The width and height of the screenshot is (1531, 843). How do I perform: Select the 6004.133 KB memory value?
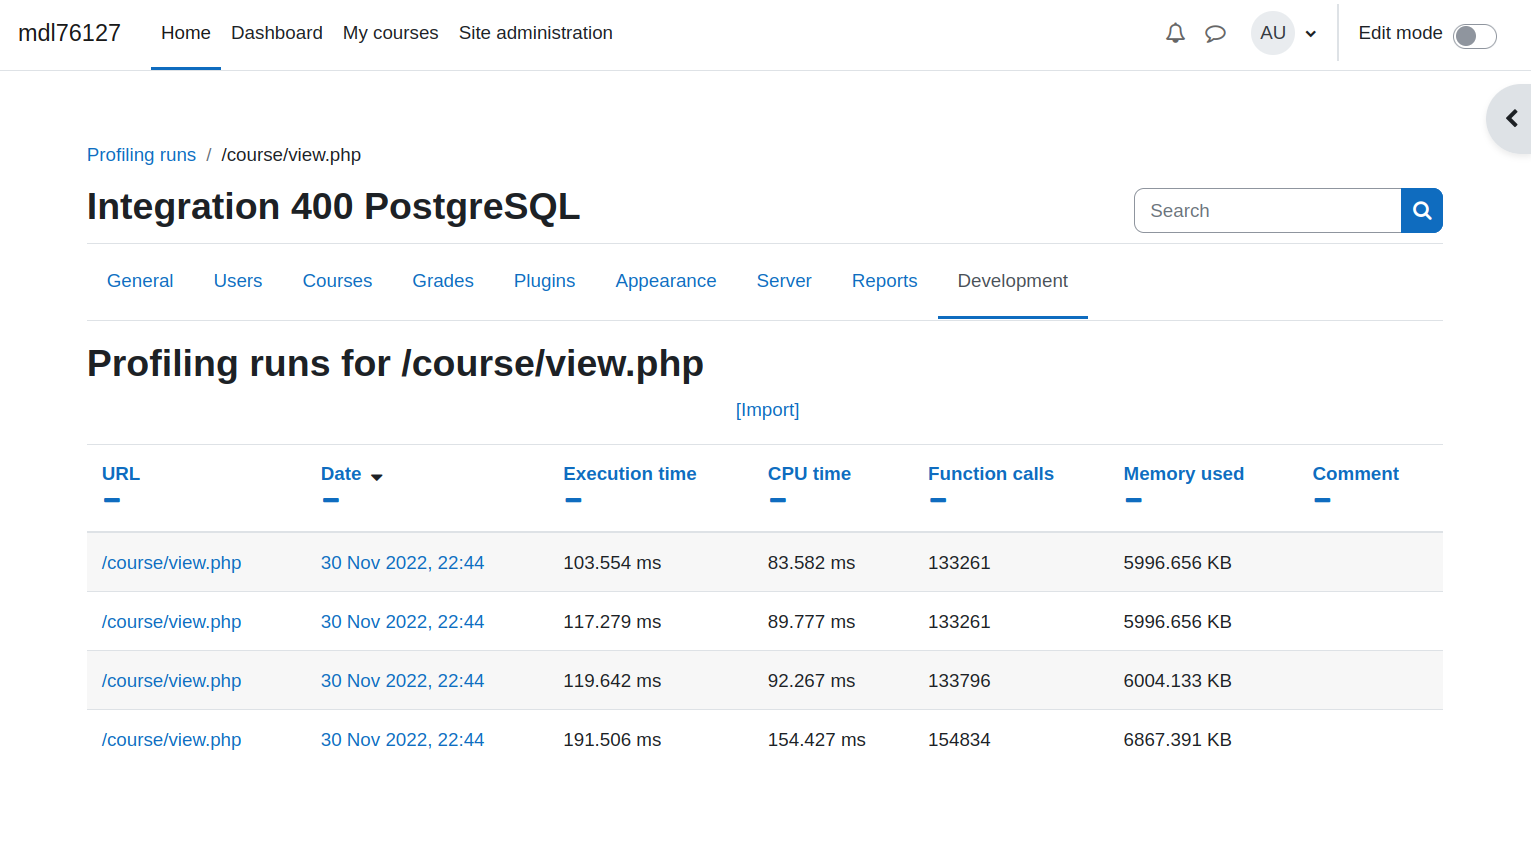click(1177, 681)
